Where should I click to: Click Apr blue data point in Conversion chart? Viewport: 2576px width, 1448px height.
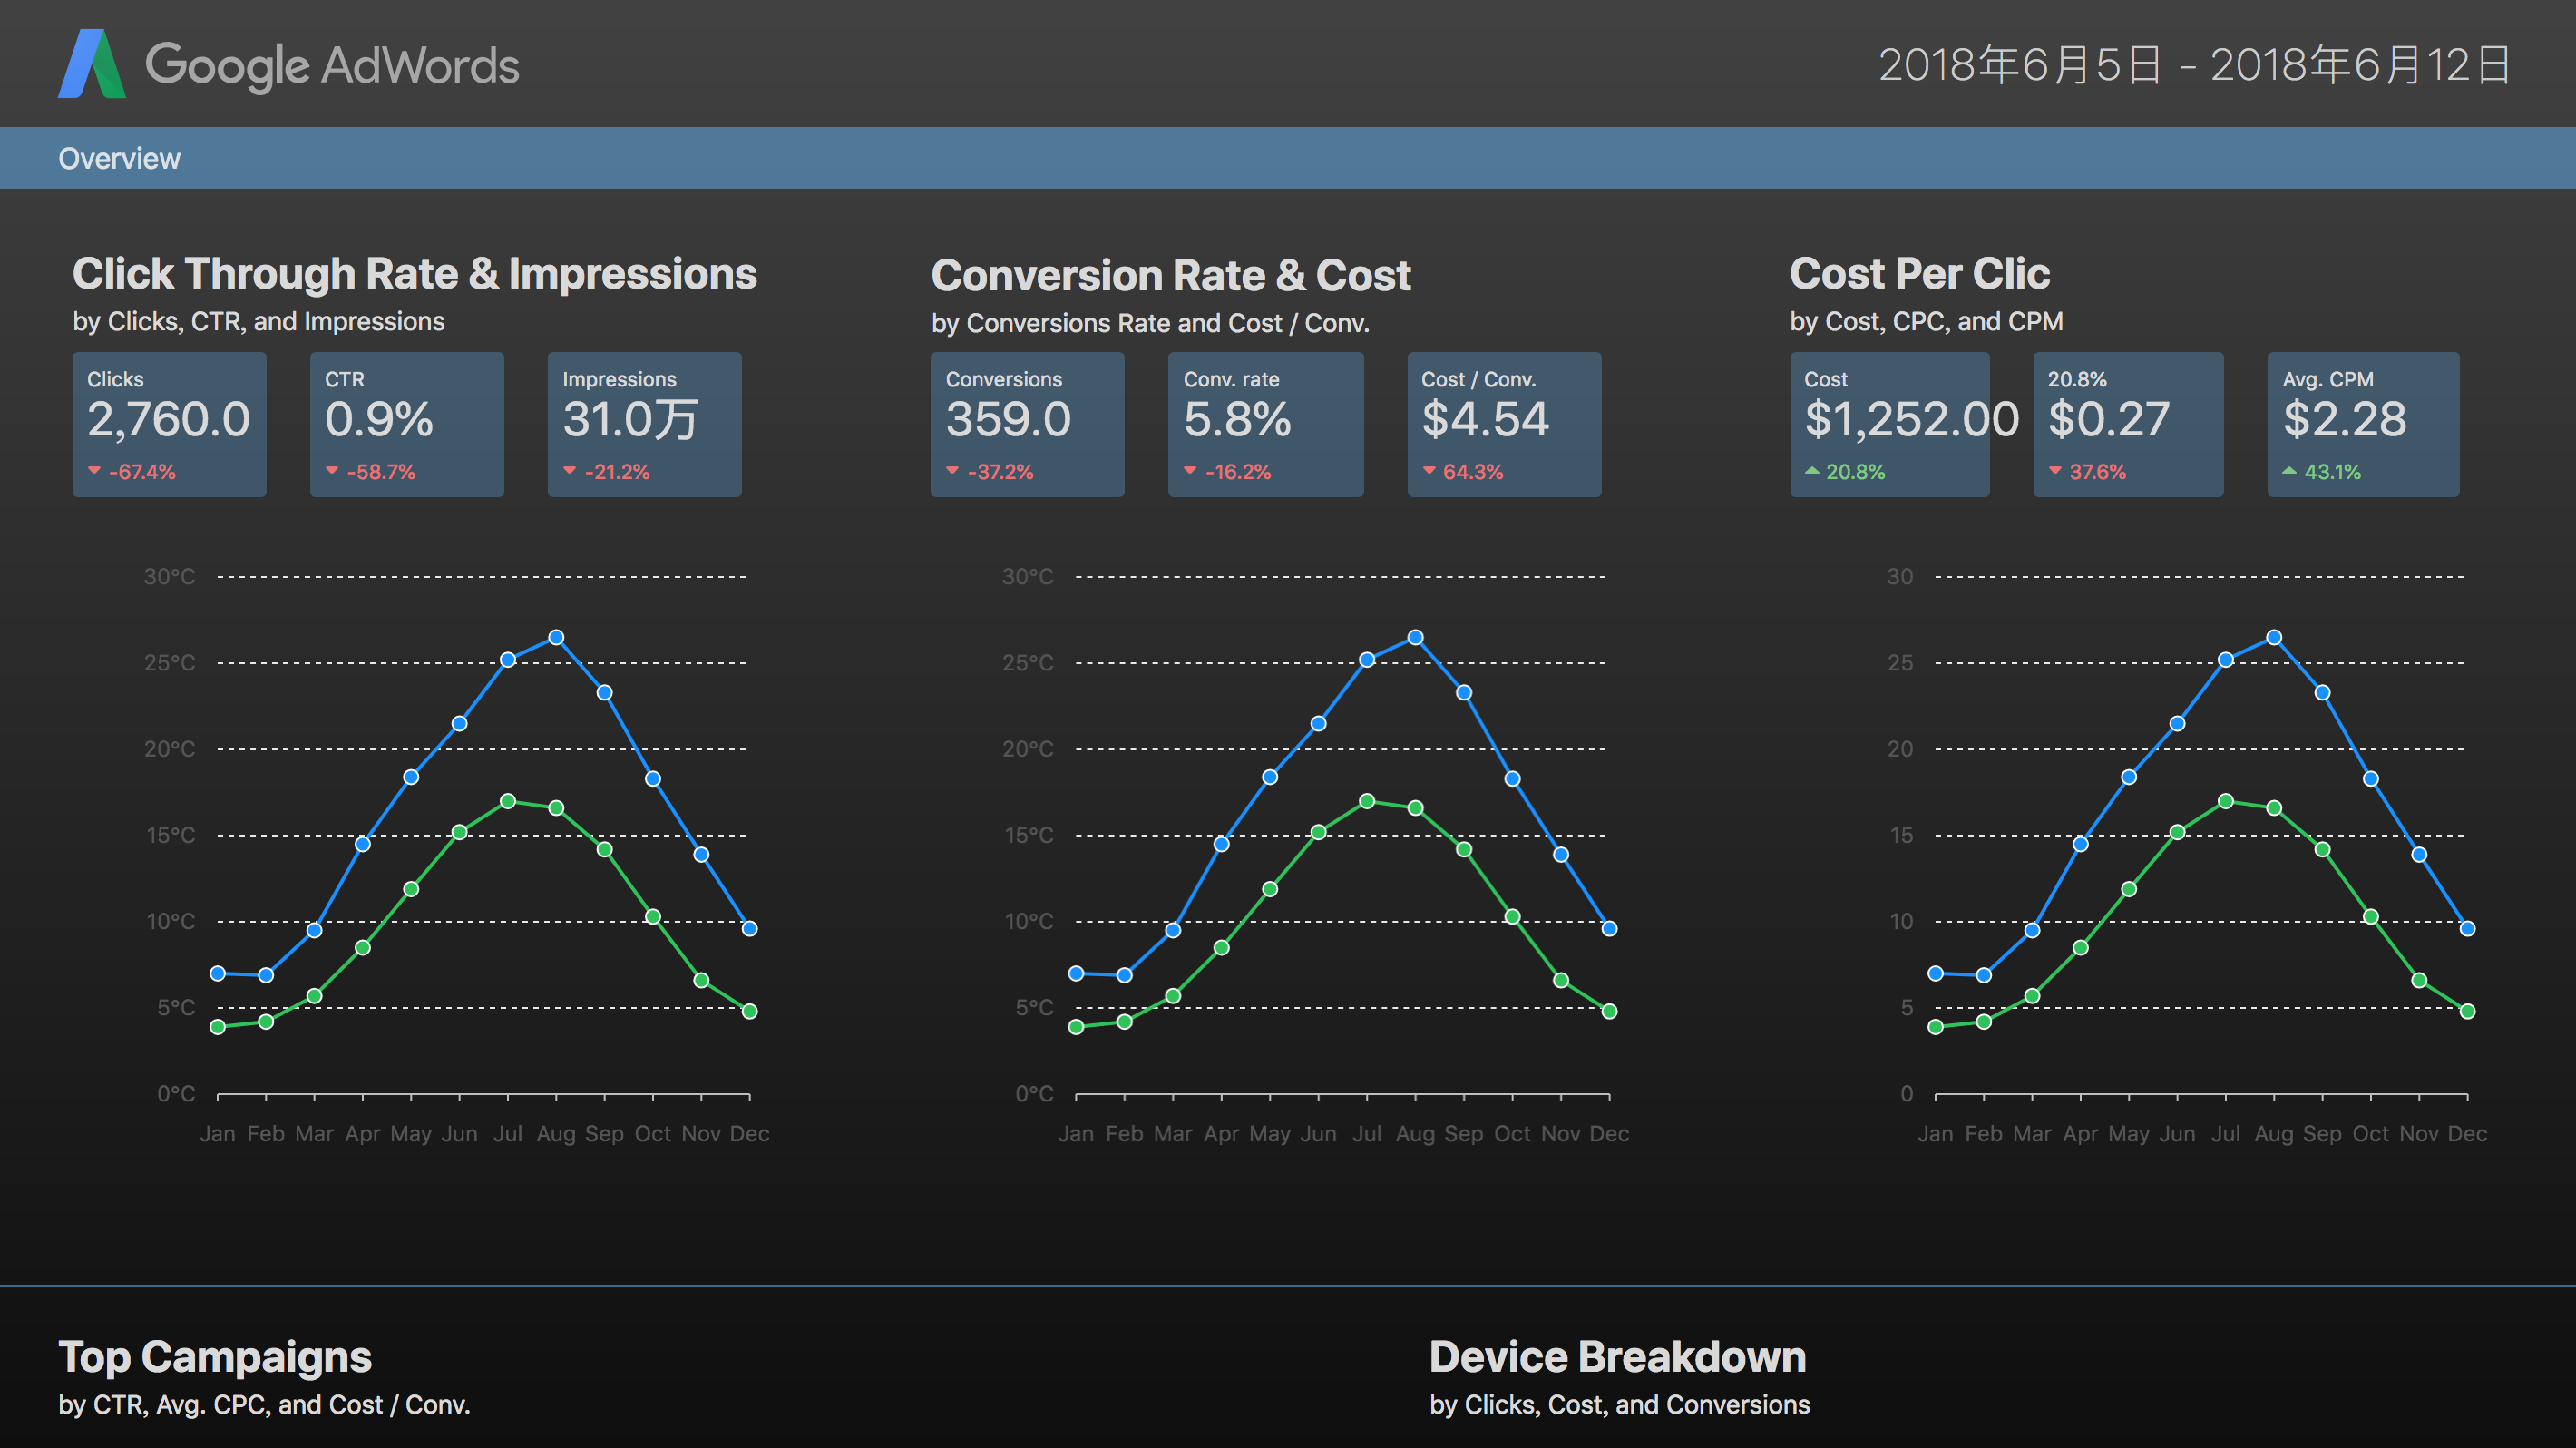point(1221,845)
